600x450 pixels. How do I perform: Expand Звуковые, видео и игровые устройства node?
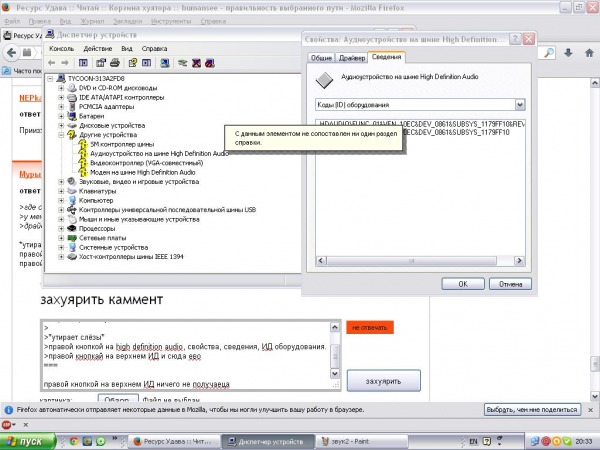(61, 182)
